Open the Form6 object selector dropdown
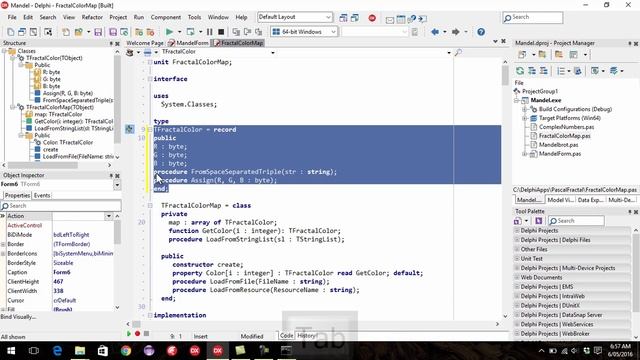 click(117, 184)
